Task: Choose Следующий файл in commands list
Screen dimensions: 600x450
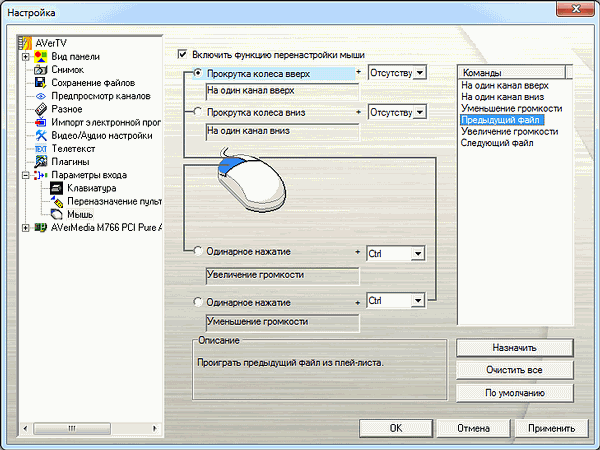Action: tap(497, 143)
